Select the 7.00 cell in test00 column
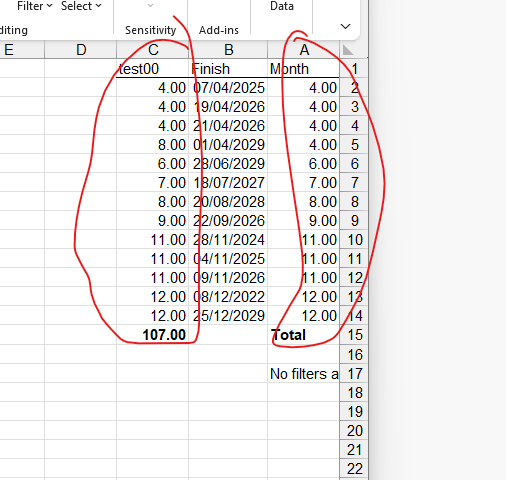This screenshot has height=480, width=506. click(x=153, y=183)
